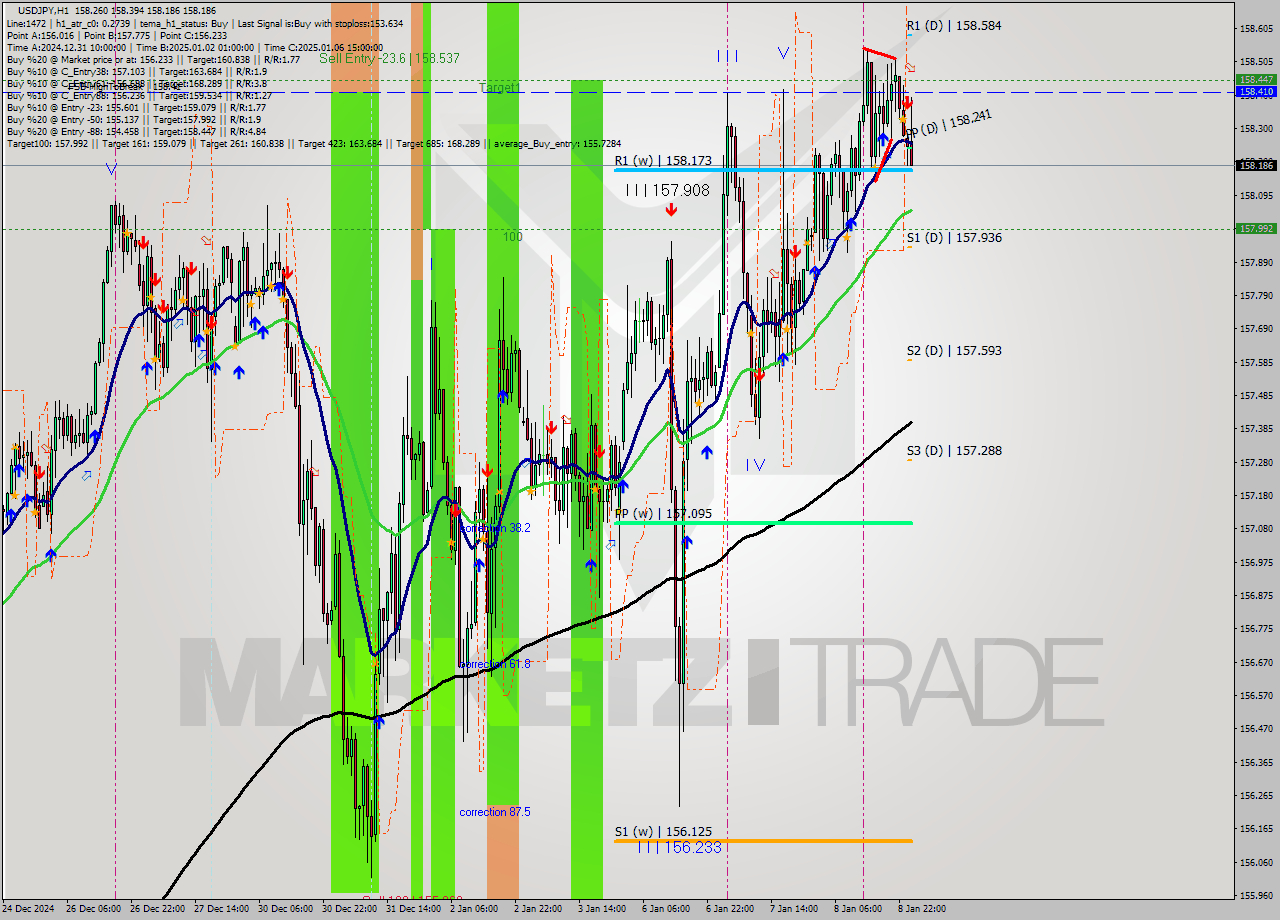
Task: Select the PP (D) | 158.241 pivot label
Action: pyautogui.click(x=949, y=124)
